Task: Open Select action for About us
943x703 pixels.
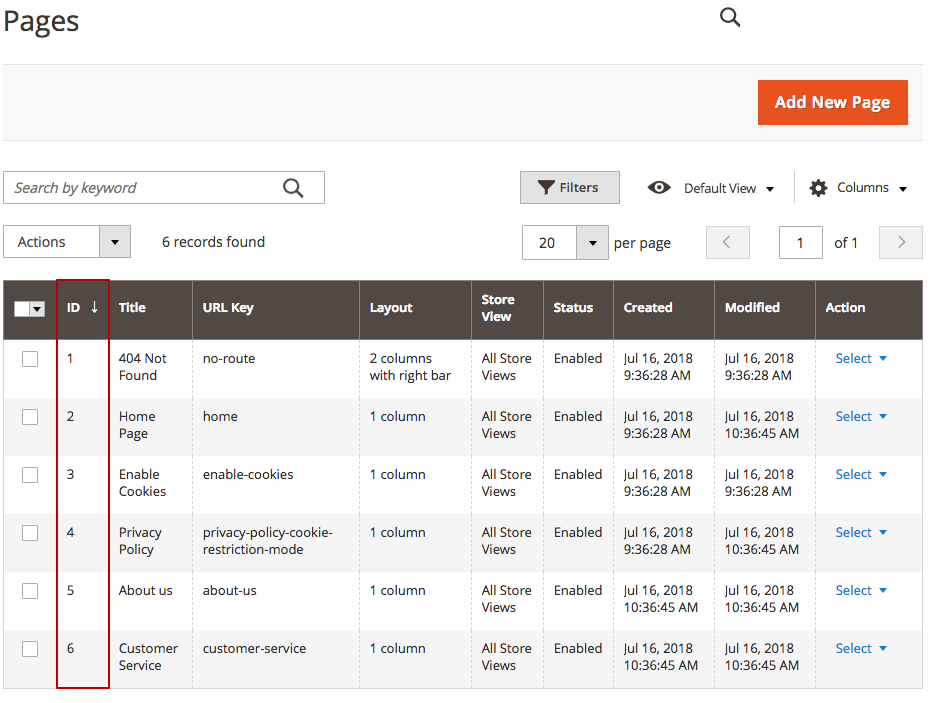Action: click(x=861, y=591)
